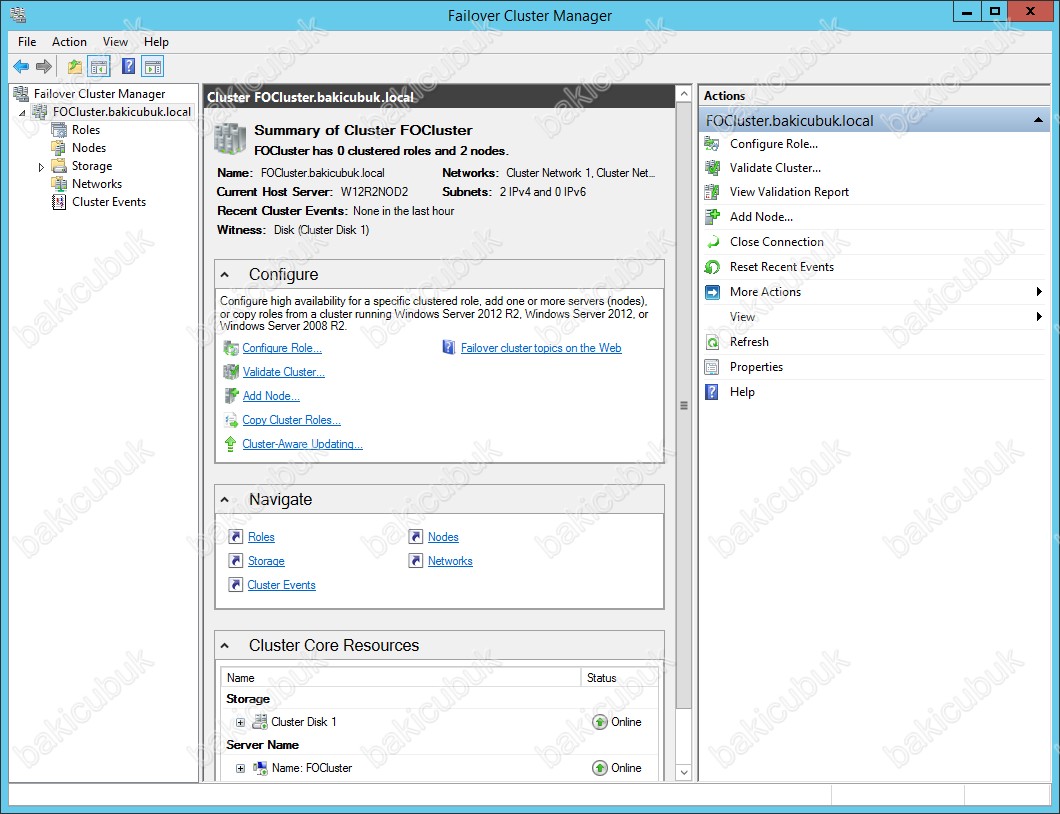Open the View menu in menu bar

click(x=115, y=42)
